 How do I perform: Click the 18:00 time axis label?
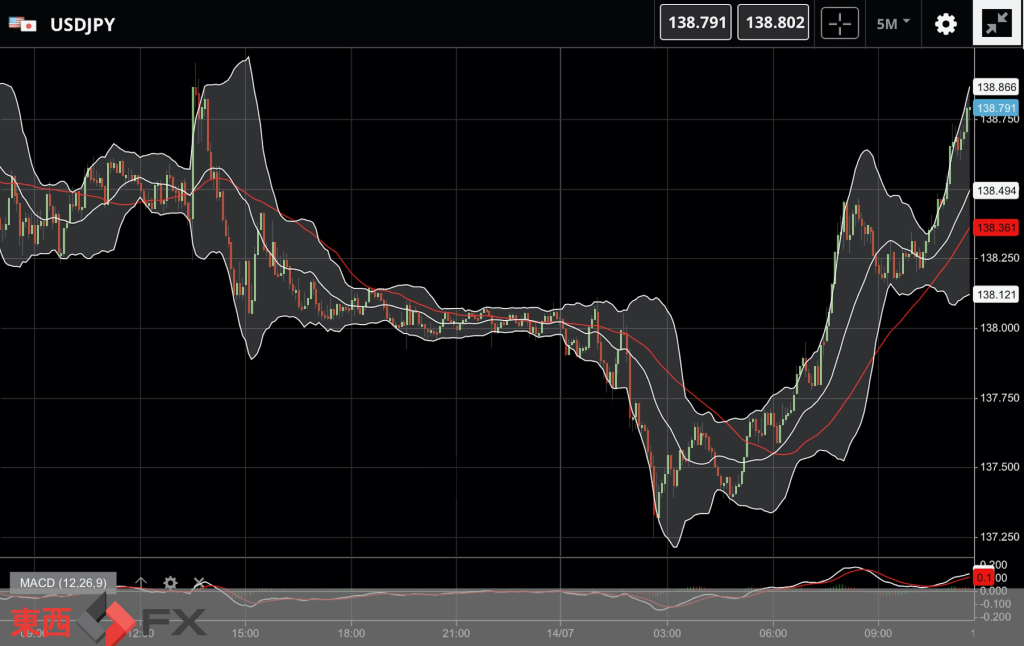(351, 633)
